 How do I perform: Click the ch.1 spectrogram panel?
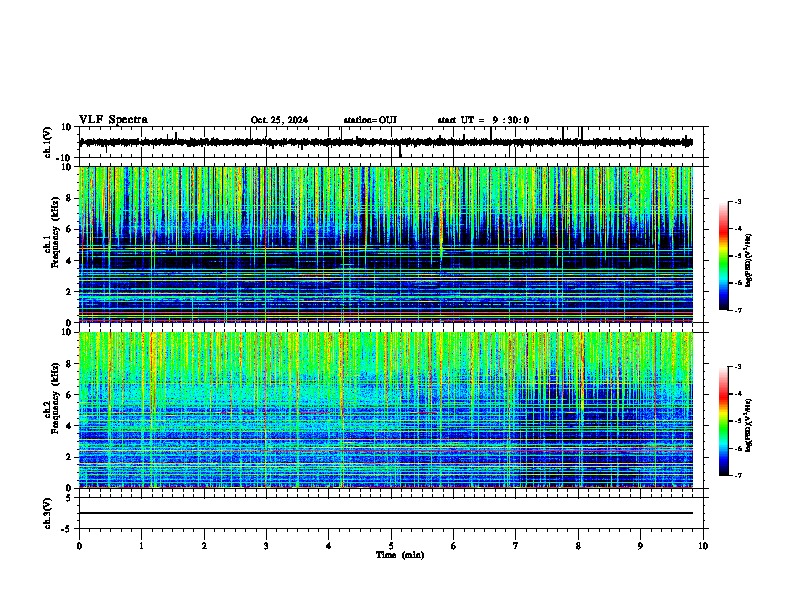coord(386,244)
